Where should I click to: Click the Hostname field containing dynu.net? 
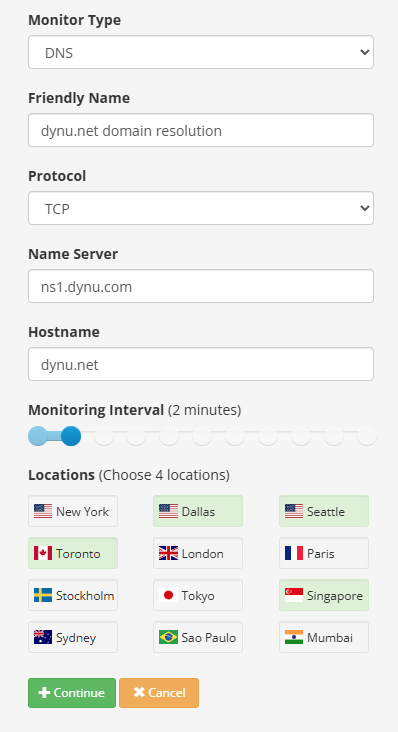[201, 364]
